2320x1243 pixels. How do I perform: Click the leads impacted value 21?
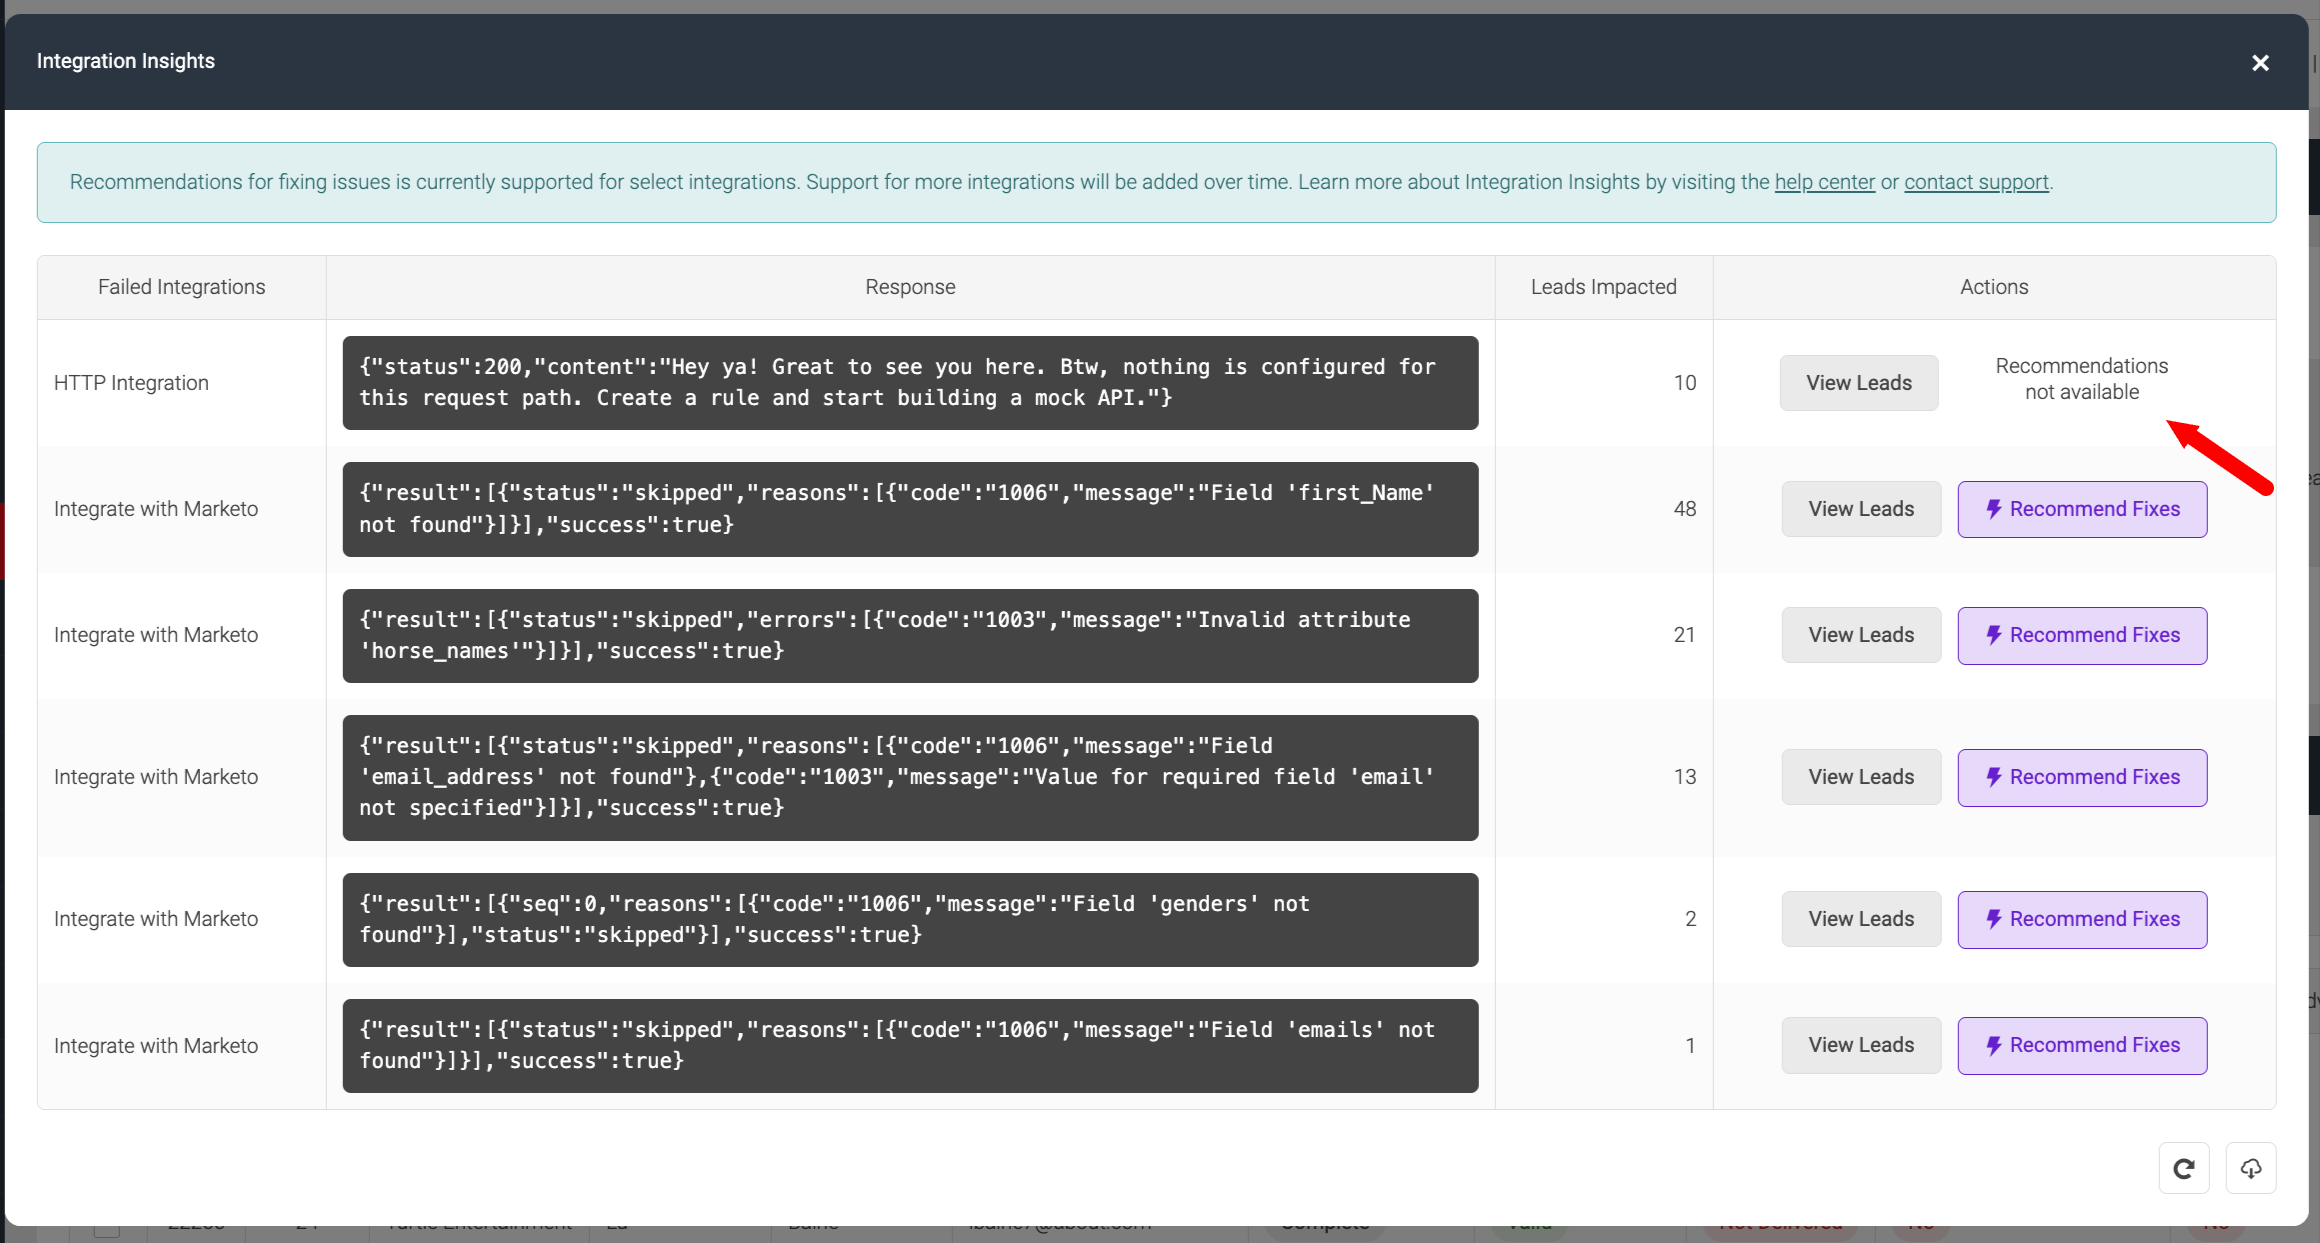[1685, 635]
